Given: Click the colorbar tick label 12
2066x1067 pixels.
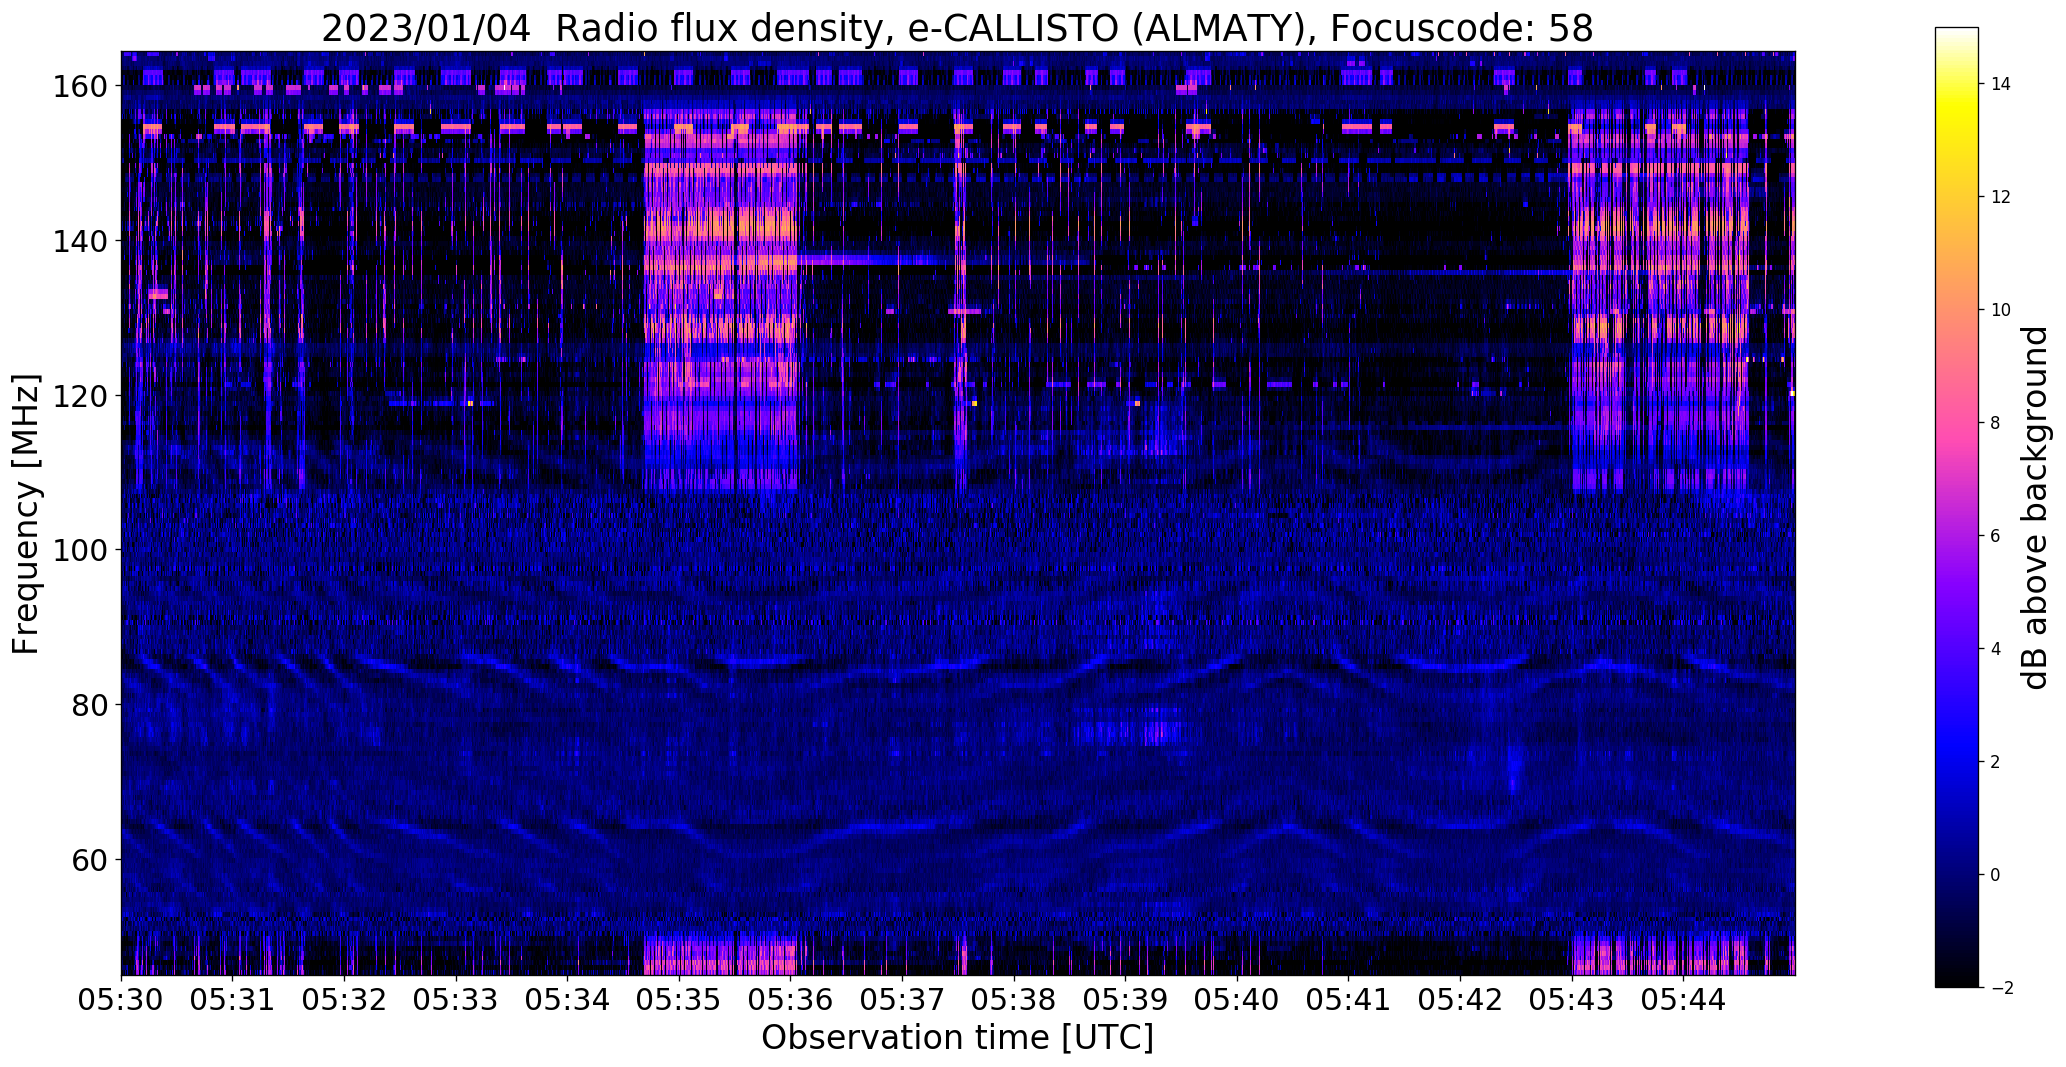Looking at the screenshot, I should [x=2000, y=197].
